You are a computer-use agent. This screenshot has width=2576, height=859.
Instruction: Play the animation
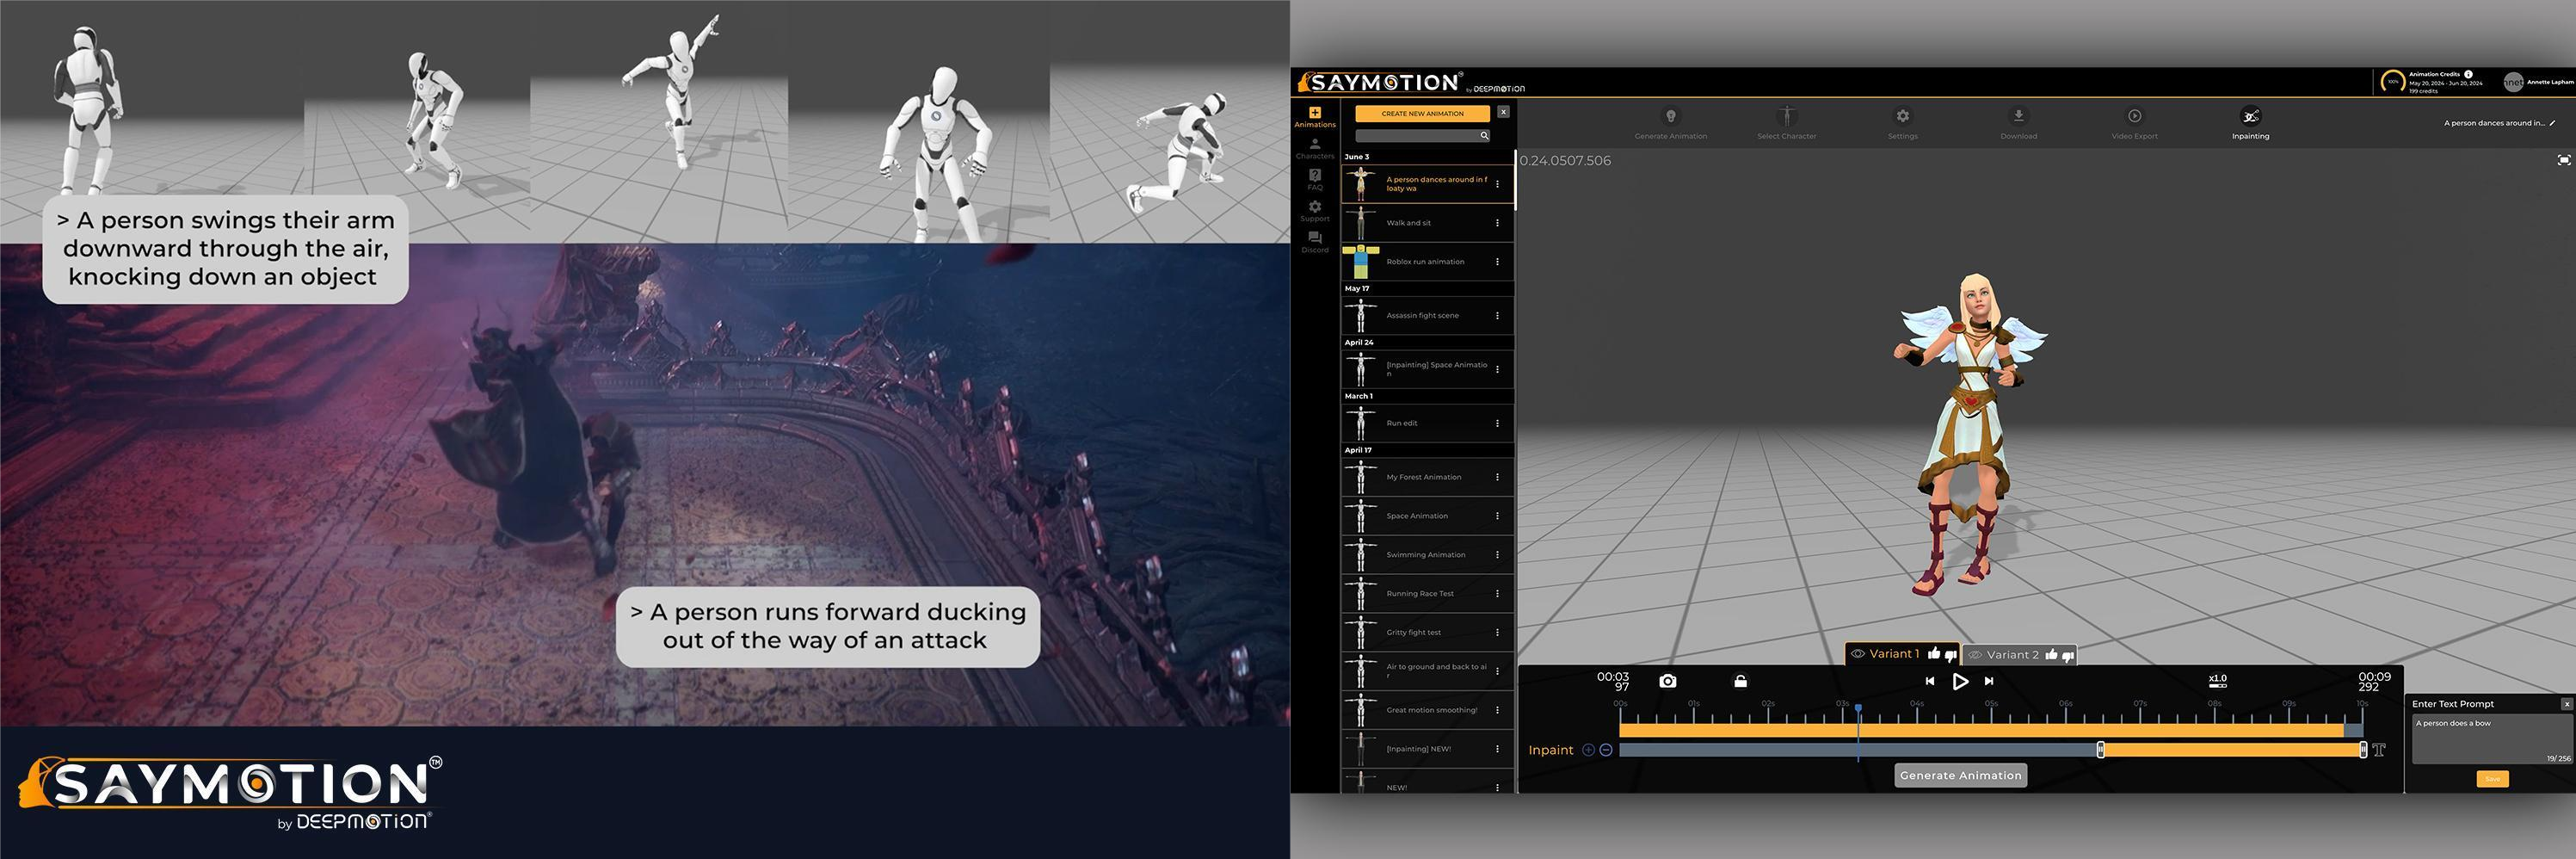(x=1960, y=681)
